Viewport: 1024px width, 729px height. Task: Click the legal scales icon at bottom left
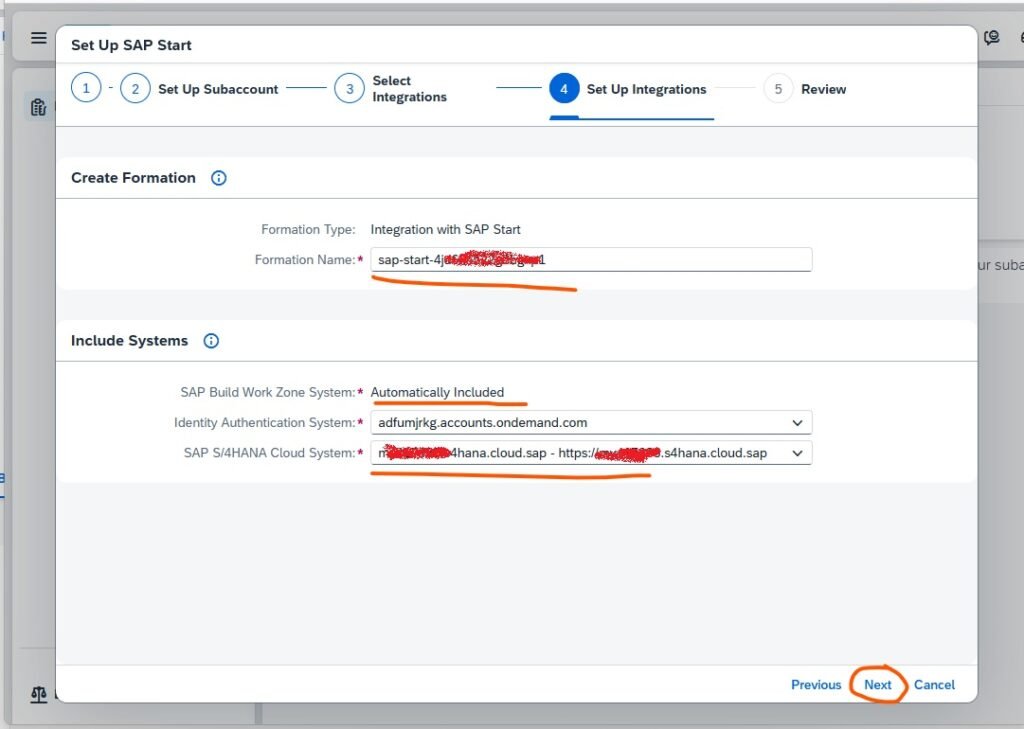[38, 694]
